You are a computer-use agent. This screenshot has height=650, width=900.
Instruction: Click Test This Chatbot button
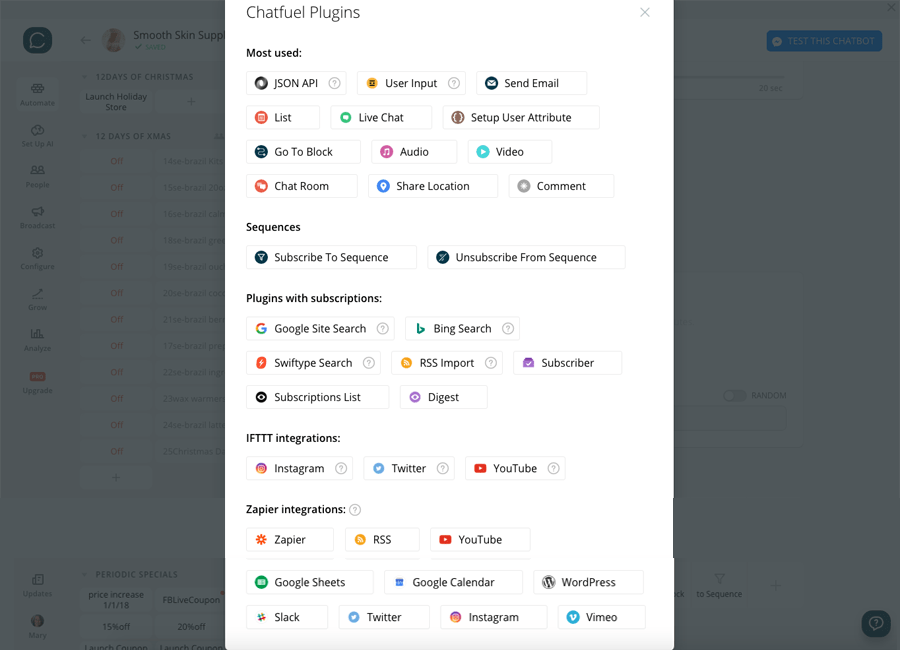(x=824, y=41)
